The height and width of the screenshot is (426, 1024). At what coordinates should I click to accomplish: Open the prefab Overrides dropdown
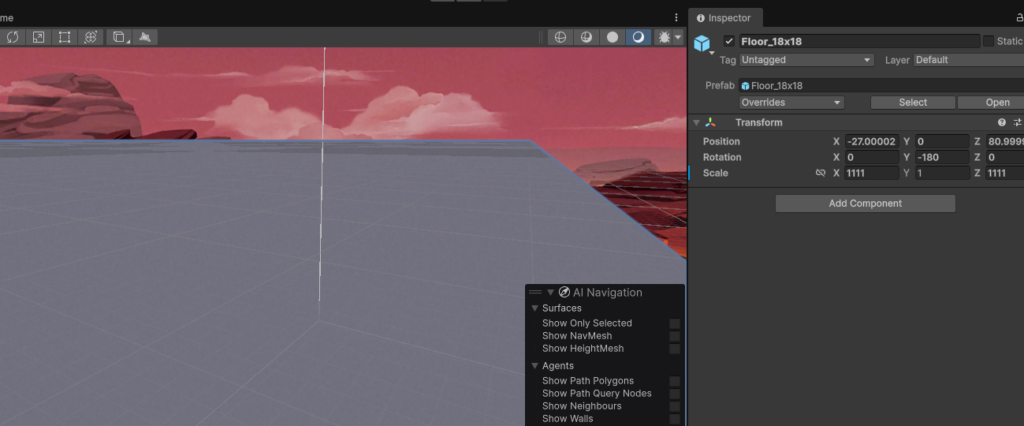(x=791, y=102)
